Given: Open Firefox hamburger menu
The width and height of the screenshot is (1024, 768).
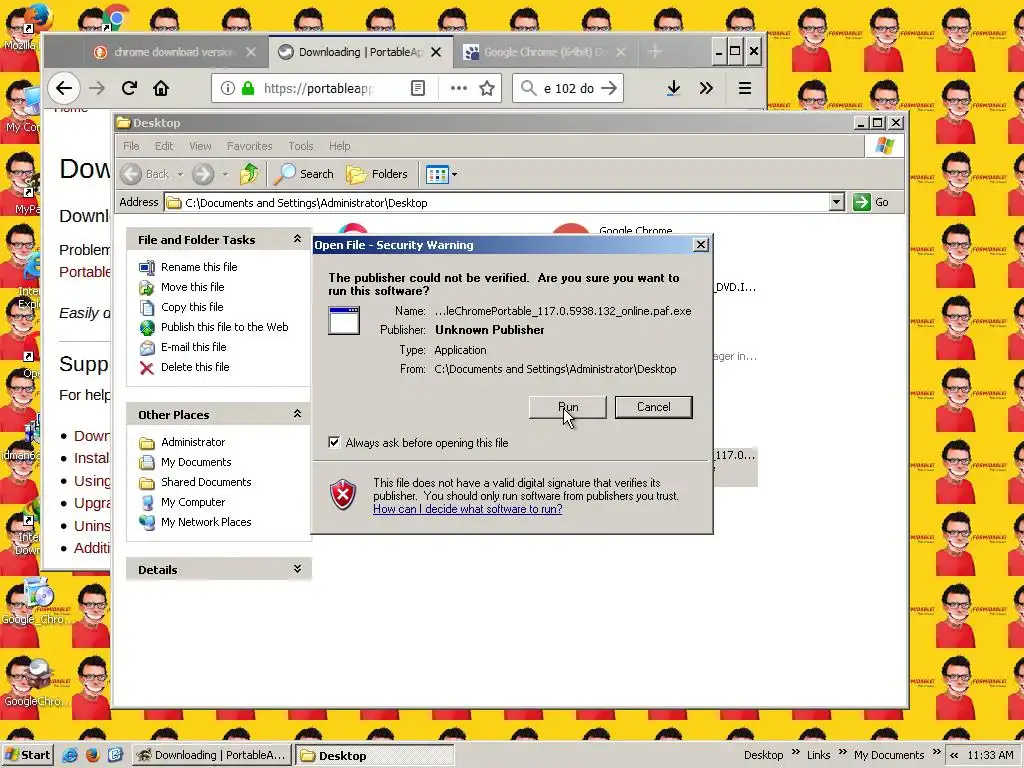Looking at the screenshot, I should [744, 88].
